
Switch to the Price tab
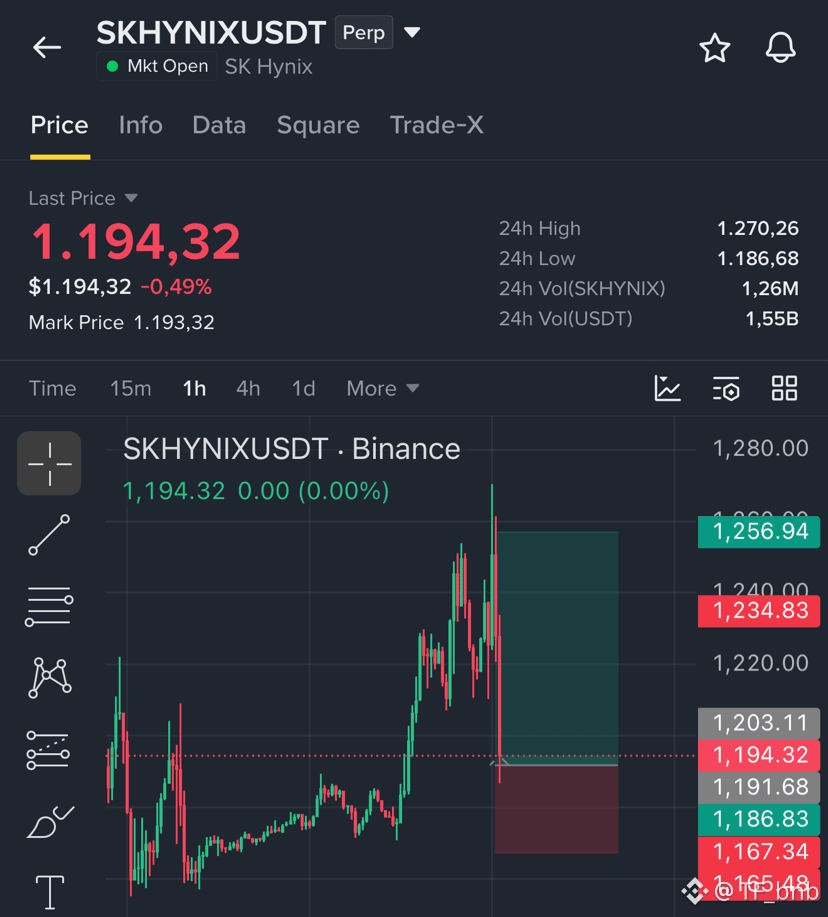pyautogui.click(x=60, y=125)
